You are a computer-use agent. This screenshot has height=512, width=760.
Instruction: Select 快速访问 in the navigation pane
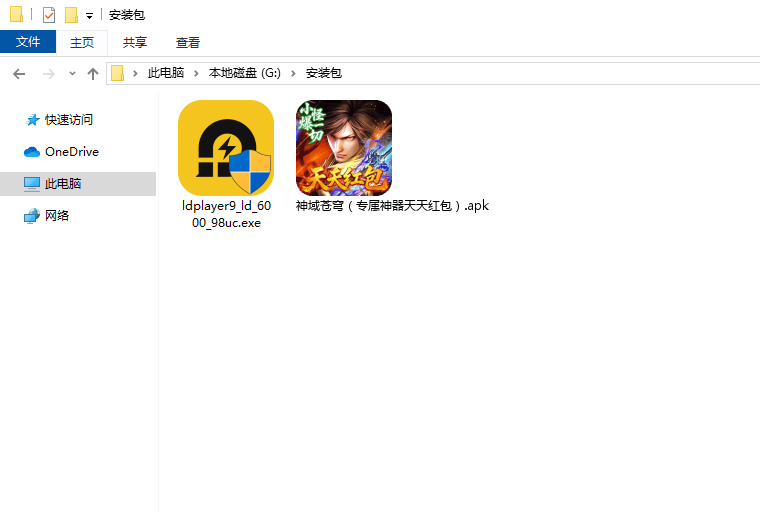(68, 120)
